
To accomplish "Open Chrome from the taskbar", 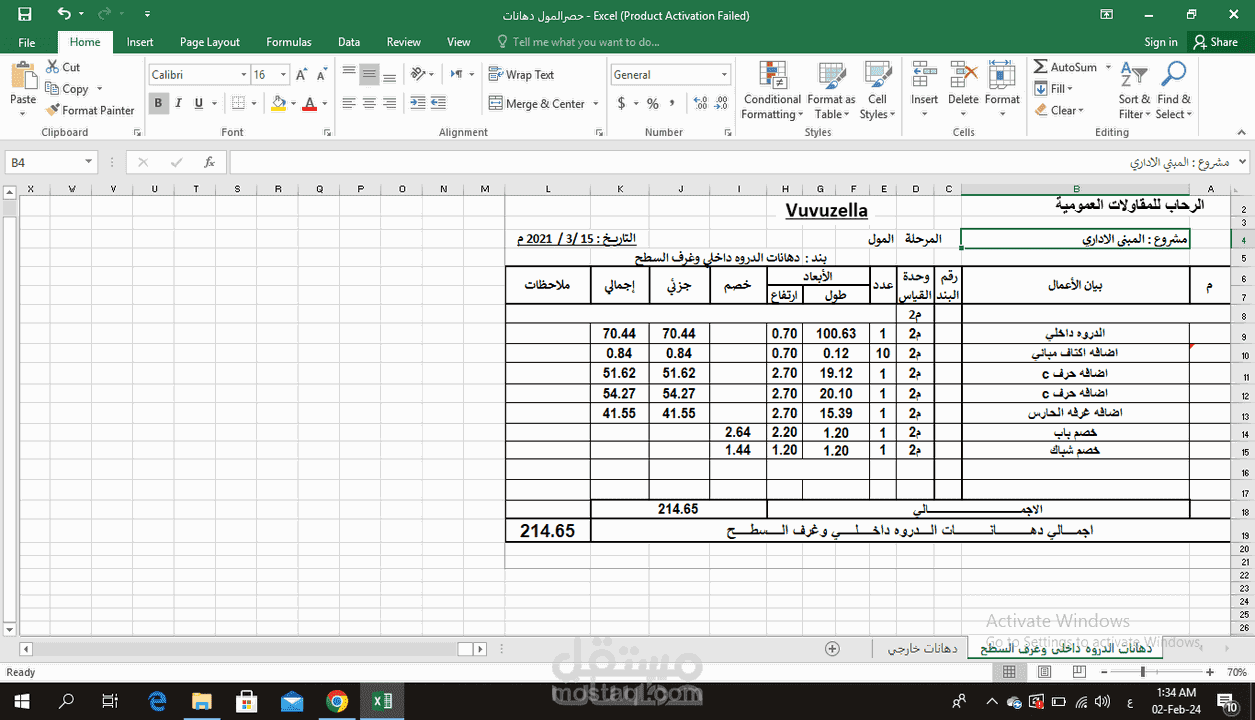I will 336,701.
